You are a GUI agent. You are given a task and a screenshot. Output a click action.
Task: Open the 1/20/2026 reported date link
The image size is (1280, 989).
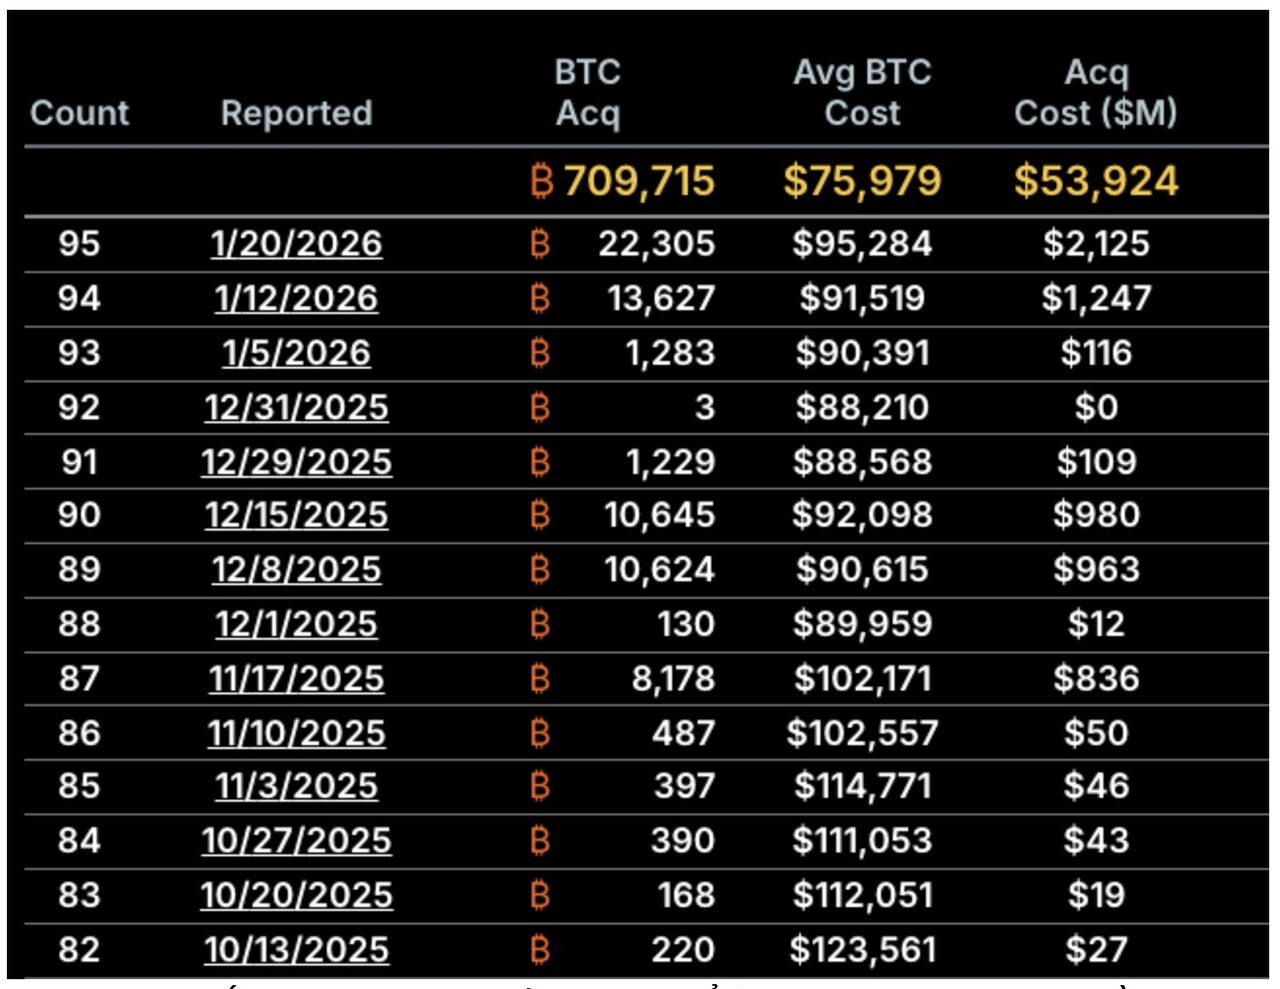(x=296, y=243)
